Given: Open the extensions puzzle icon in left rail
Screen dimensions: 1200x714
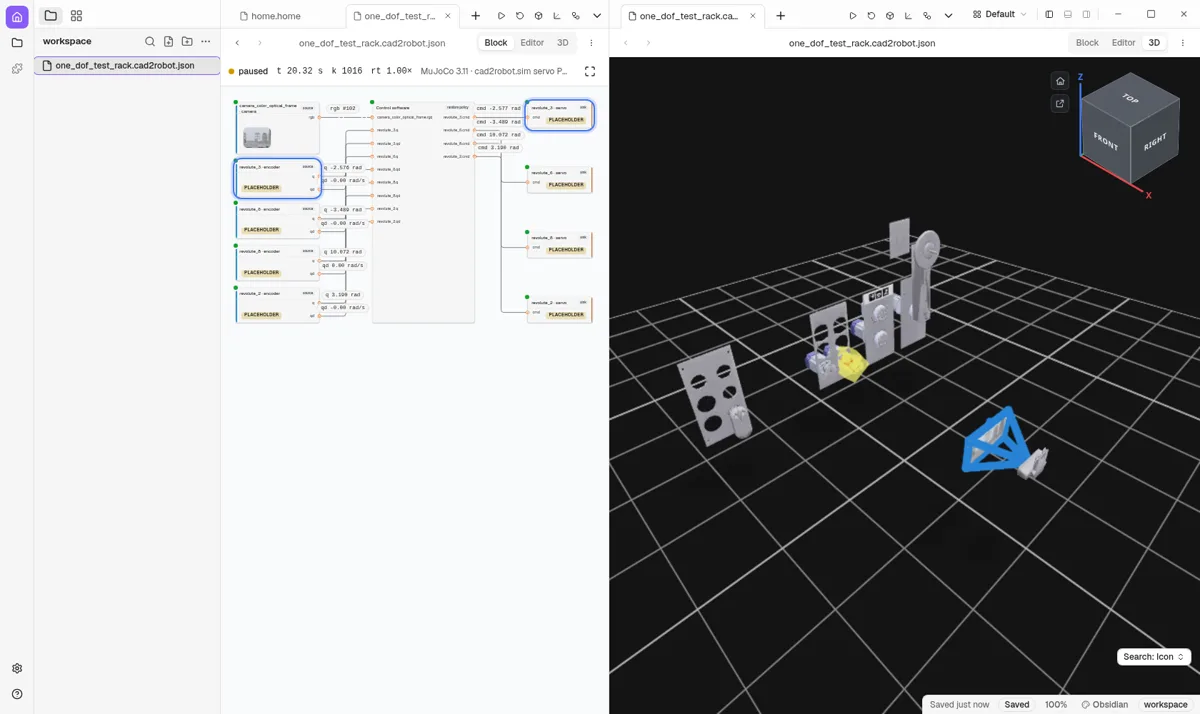Looking at the screenshot, I should coord(17,69).
